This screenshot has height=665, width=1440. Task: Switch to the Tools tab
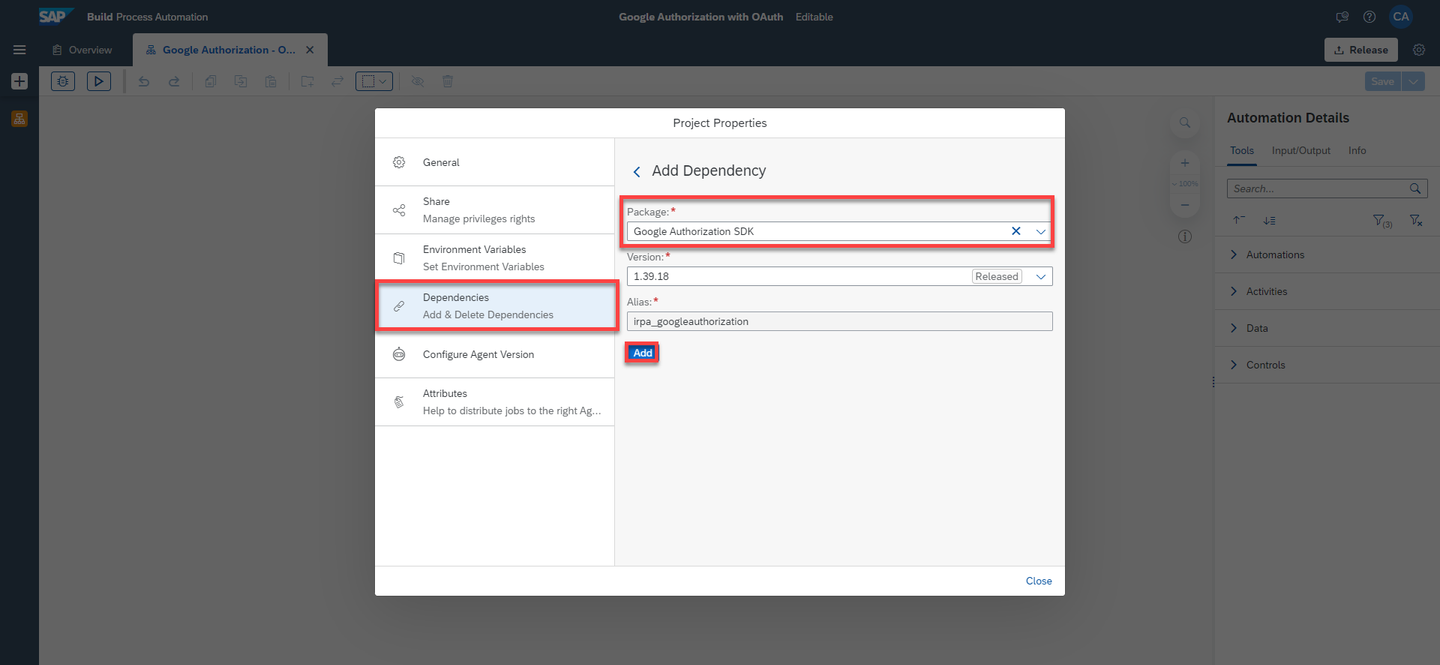pyautogui.click(x=1241, y=150)
